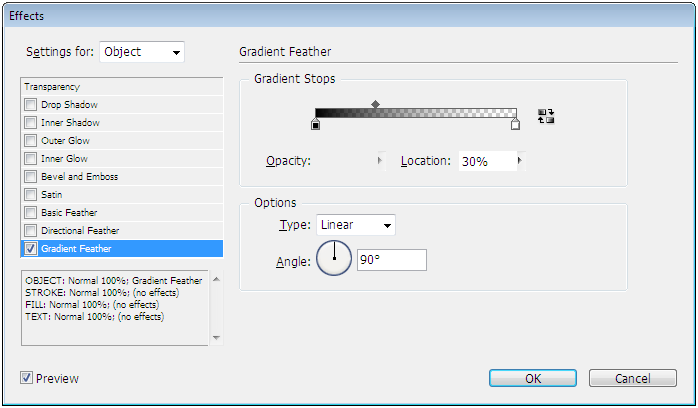
Task: Click the gradient midpoint diamond marker
Action: [375, 104]
